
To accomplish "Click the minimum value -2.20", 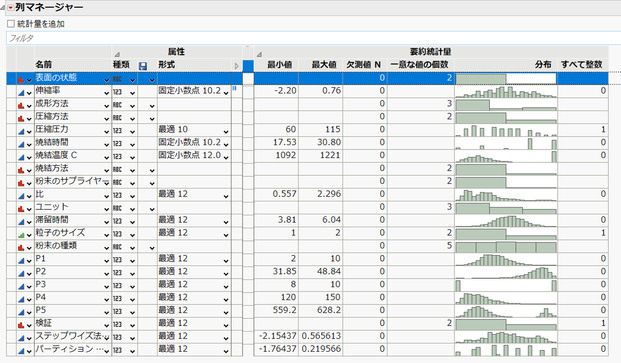I will (x=285, y=91).
